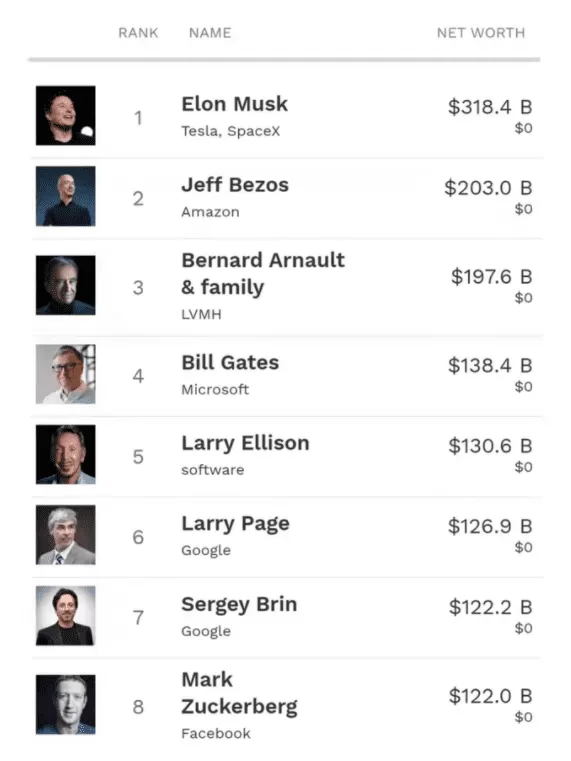Click the Bill Gates name

point(230,363)
